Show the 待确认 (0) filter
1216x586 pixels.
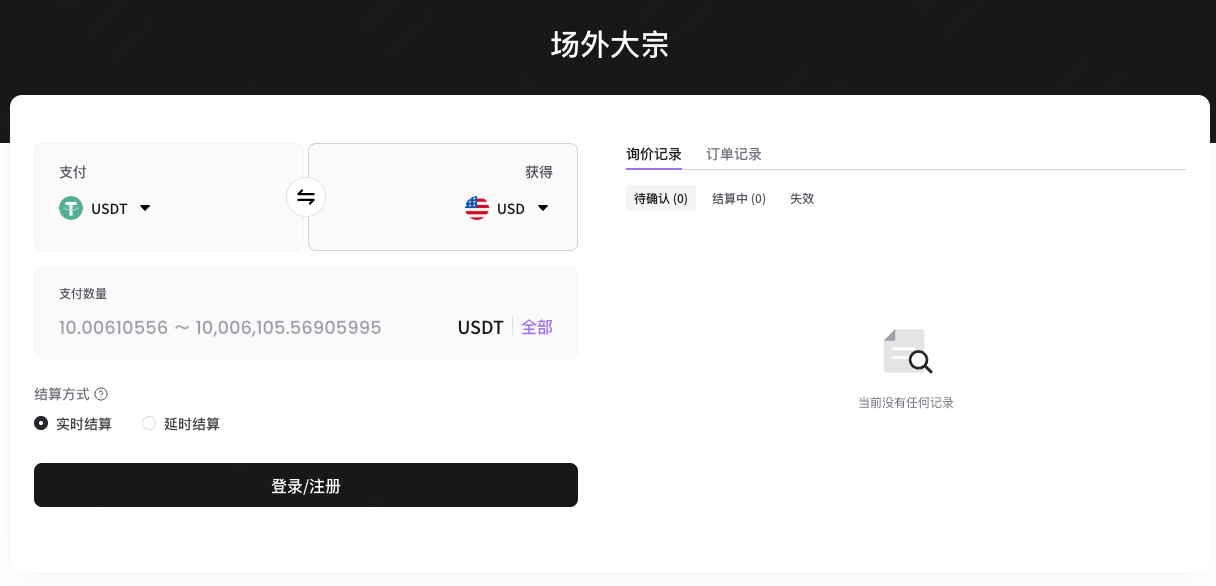click(x=661, y=198)
